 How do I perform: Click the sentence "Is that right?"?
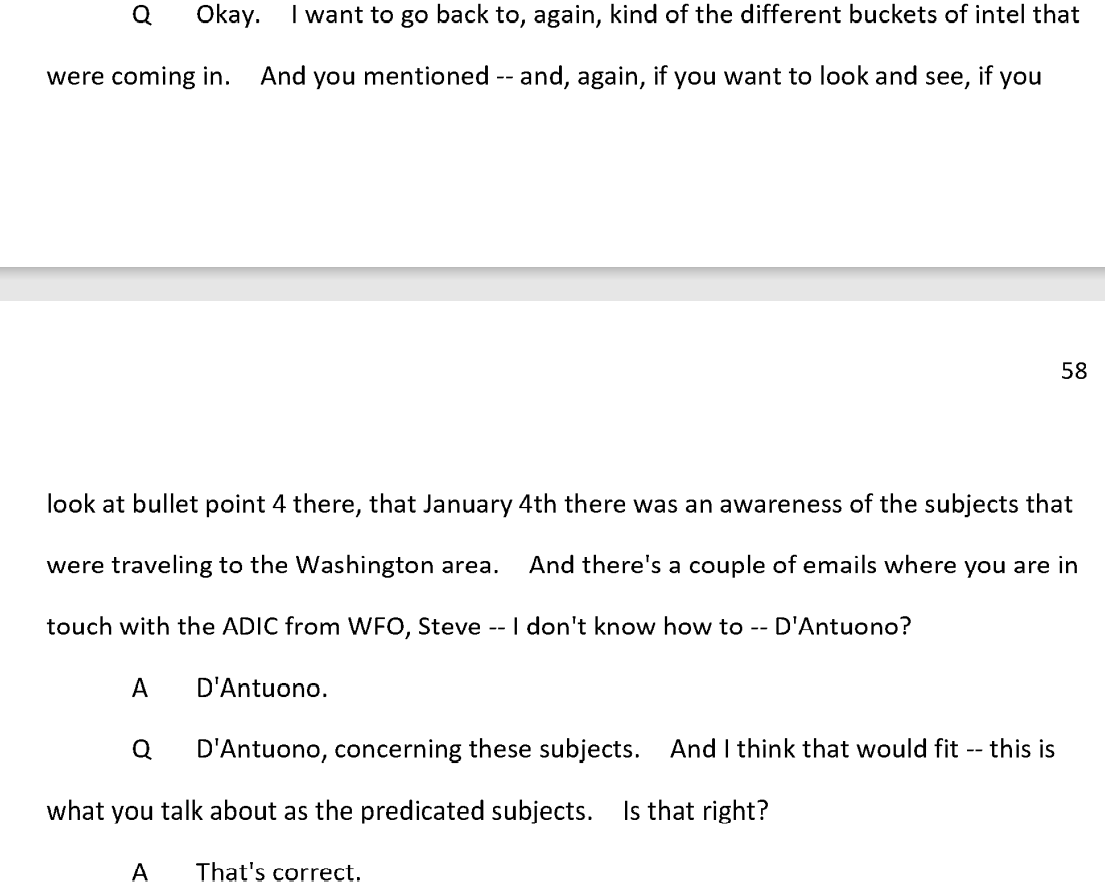(x=695, y=811)
